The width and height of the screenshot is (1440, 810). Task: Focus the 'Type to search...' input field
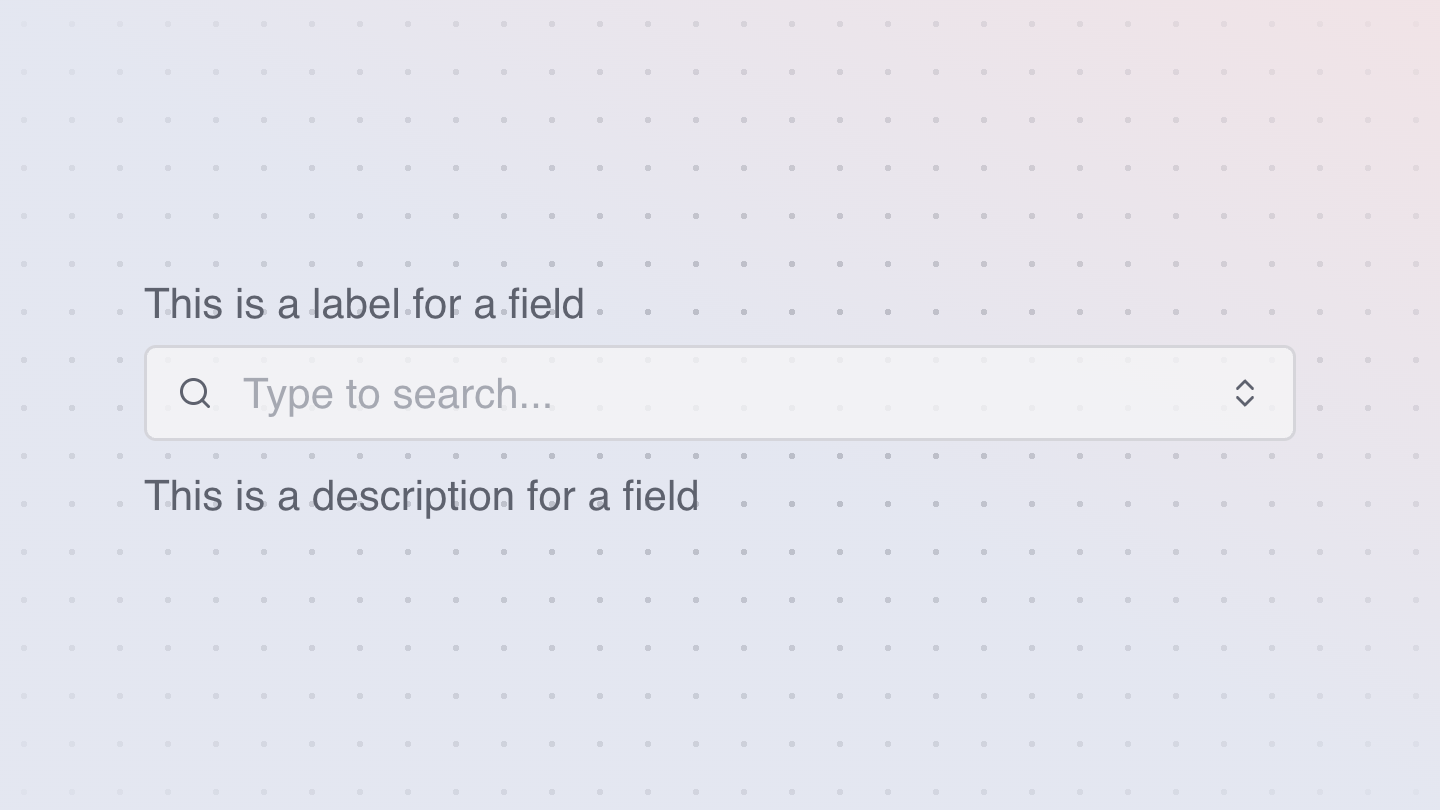pos(720,393)
